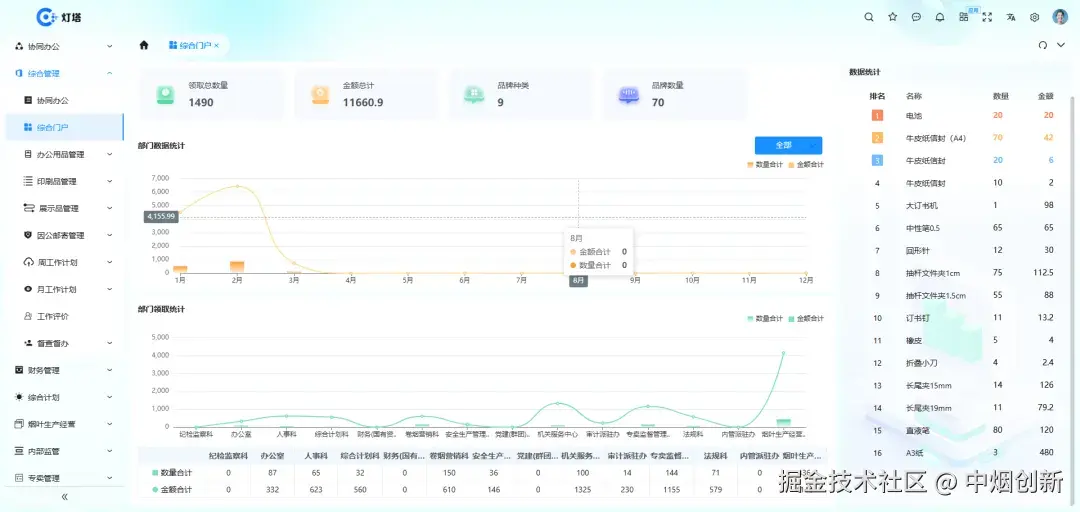This screenshot has width=1080, height=512.
Task: Click 11660.9 total amount value
Action: pyautogui.click(x=363, y=103)
